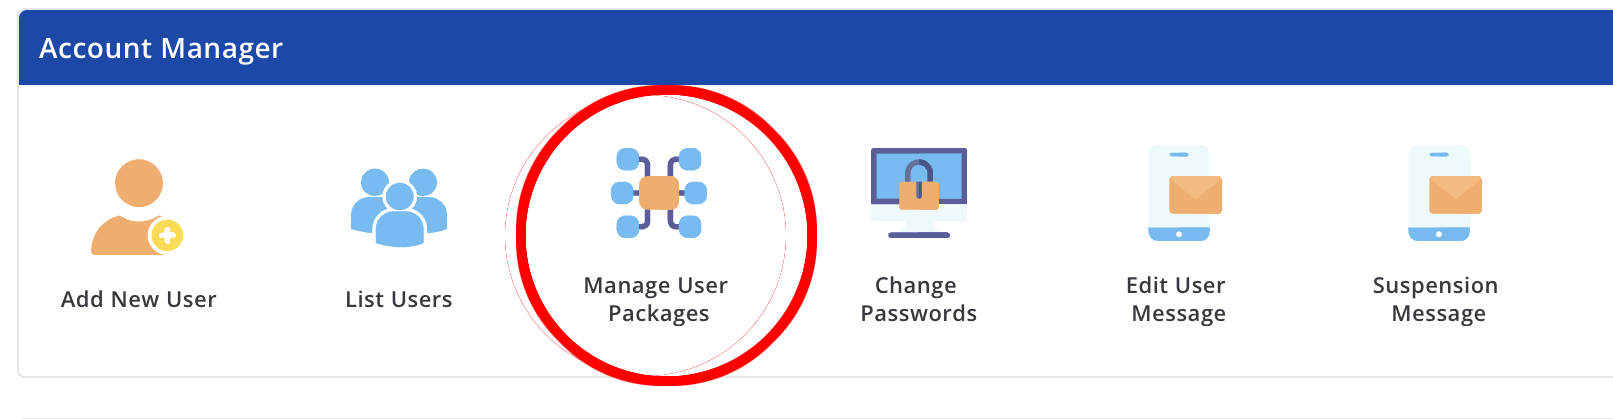Select the "Edit User Message" text label
Viewport: 1613px width, 419px height.
point(1177,299)
